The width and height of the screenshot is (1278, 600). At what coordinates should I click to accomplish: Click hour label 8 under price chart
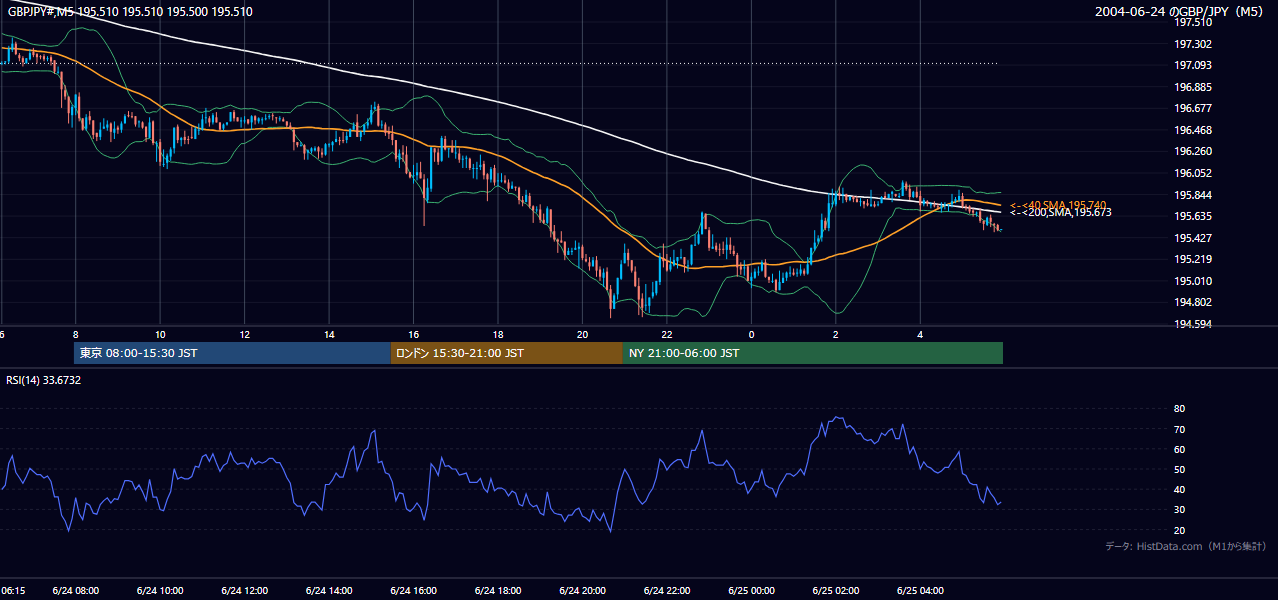75,334
